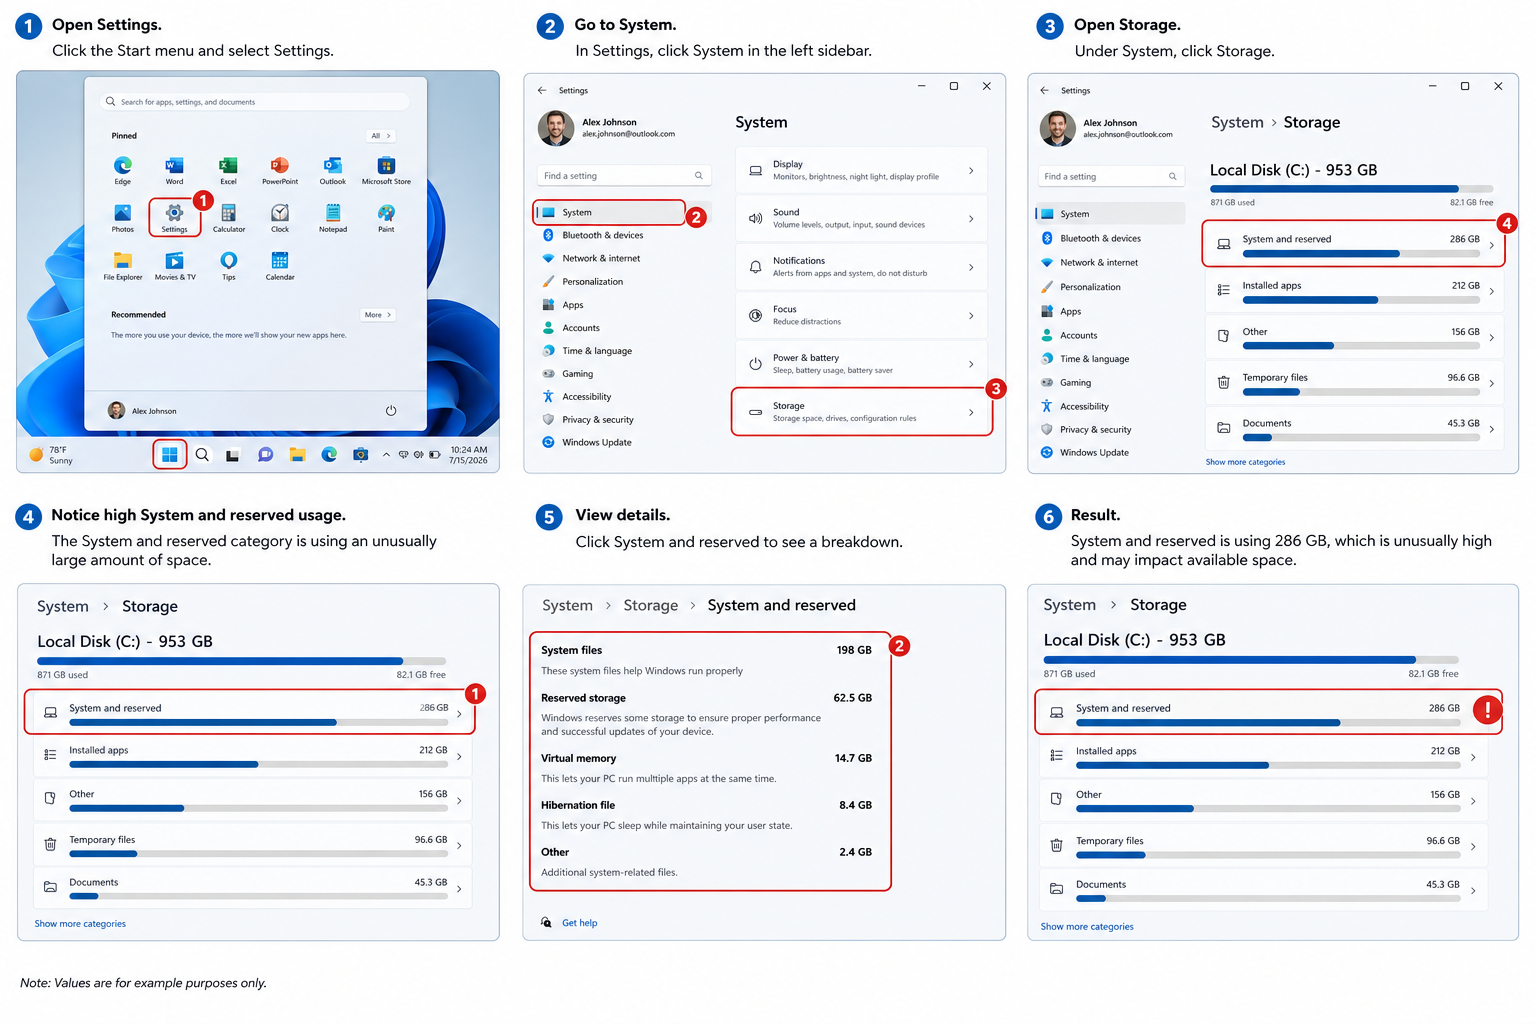Viewport: 1536px width, 1024px height.
Task: Click the More button beside Recommended
Action: 377,315
